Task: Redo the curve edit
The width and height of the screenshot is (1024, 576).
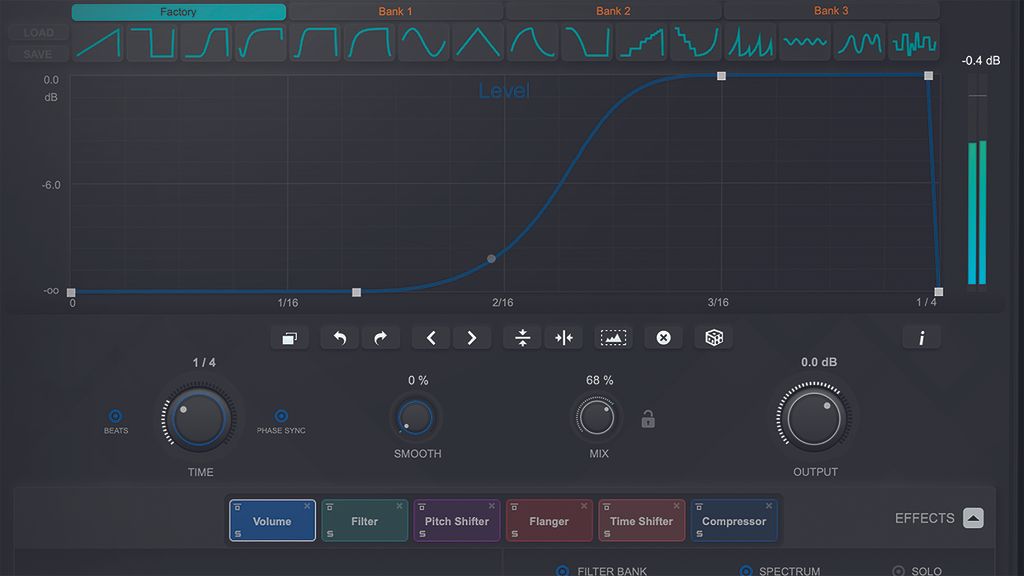Action: click(380, 337)
